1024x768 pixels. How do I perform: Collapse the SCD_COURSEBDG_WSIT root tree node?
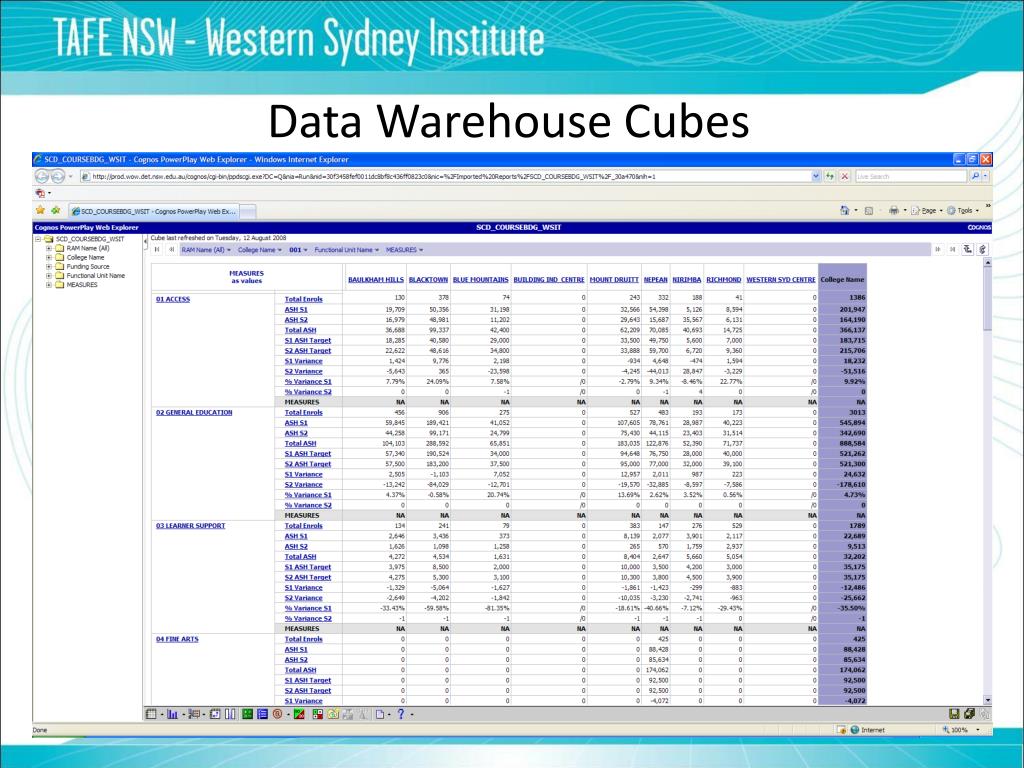(38, 239)
